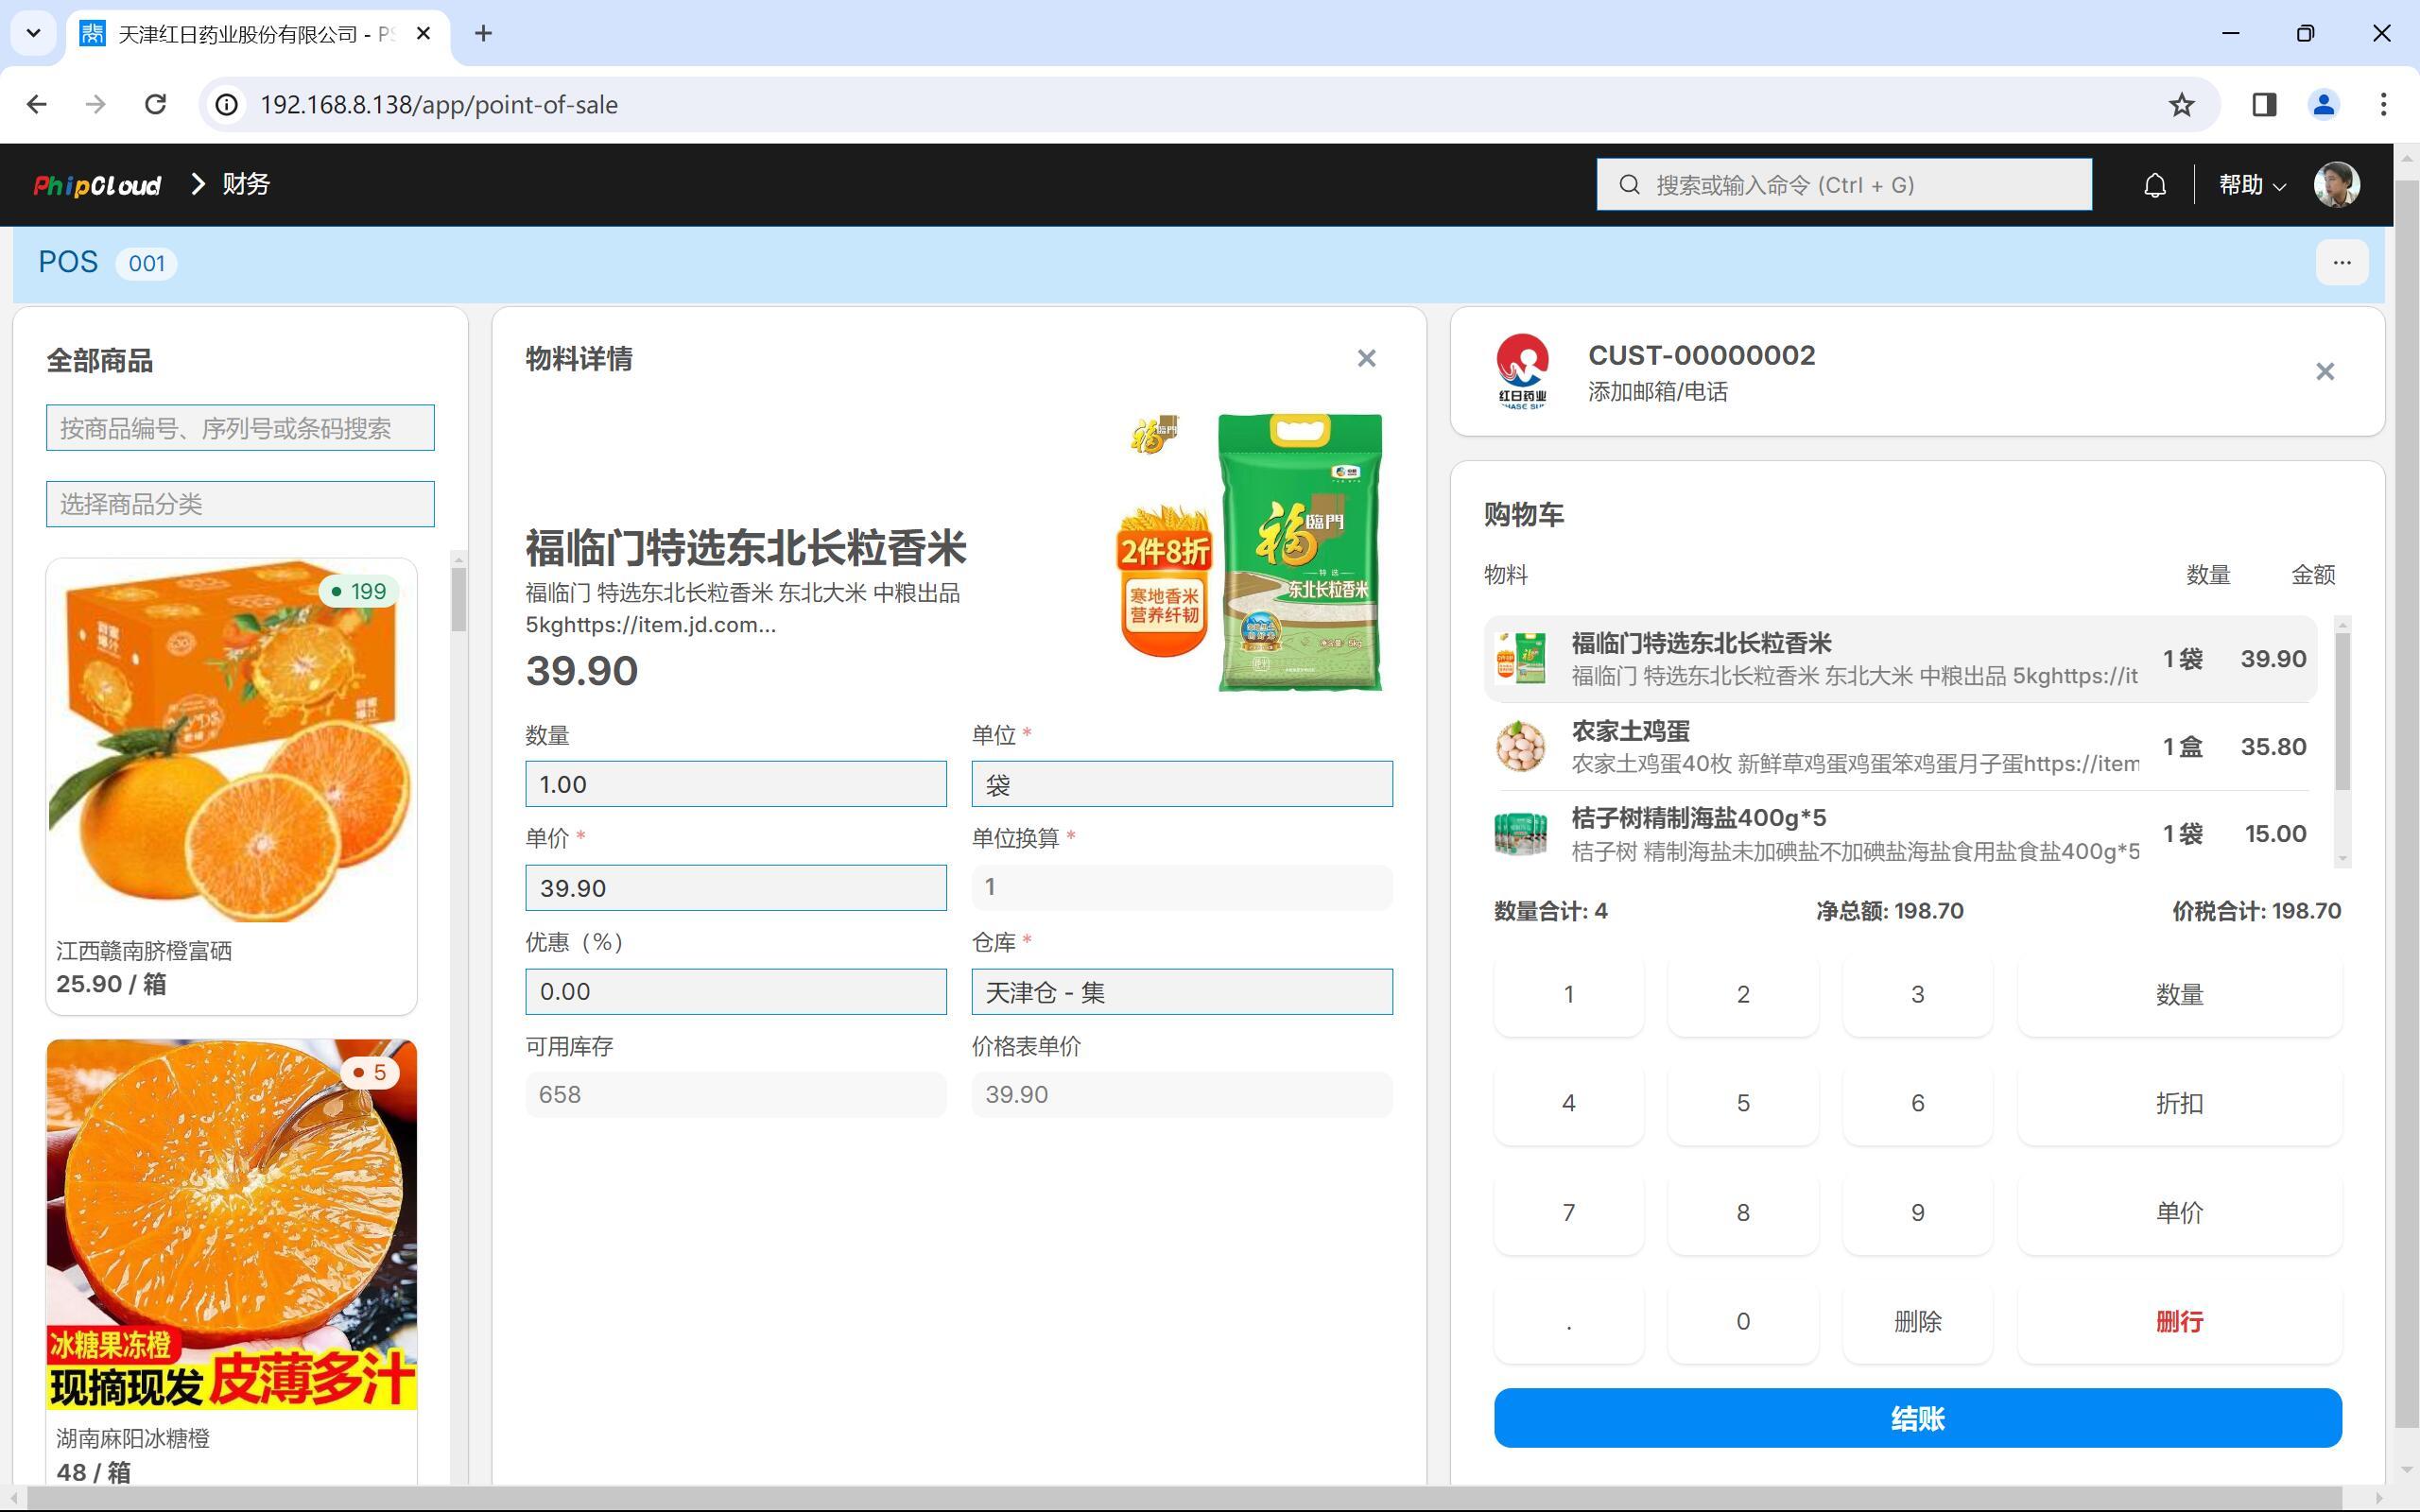Click the shopping cart list scrollbar

click(x=2342, y=710)
